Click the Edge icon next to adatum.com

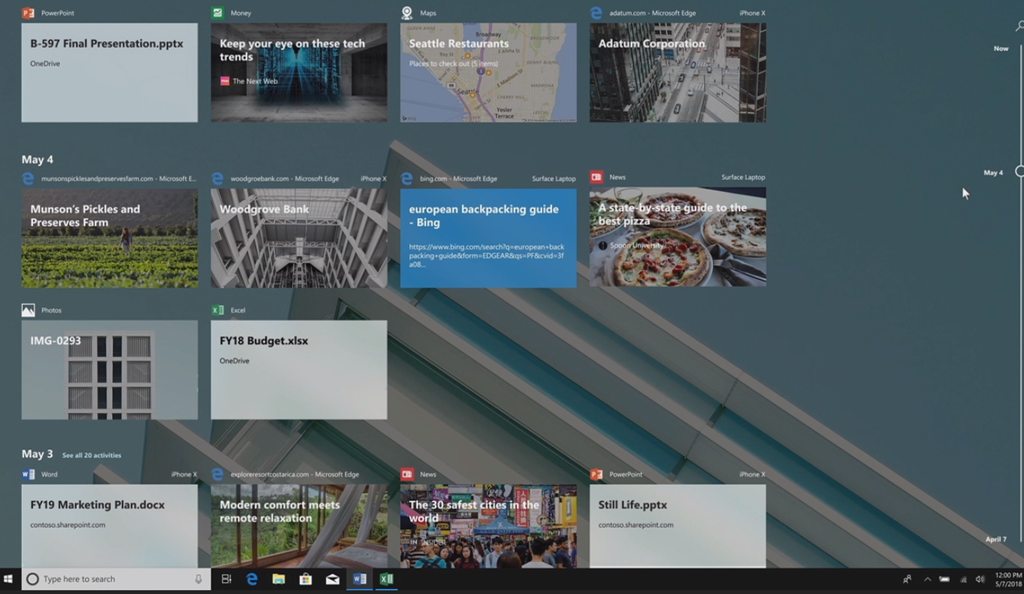click(x=596, y=12)
